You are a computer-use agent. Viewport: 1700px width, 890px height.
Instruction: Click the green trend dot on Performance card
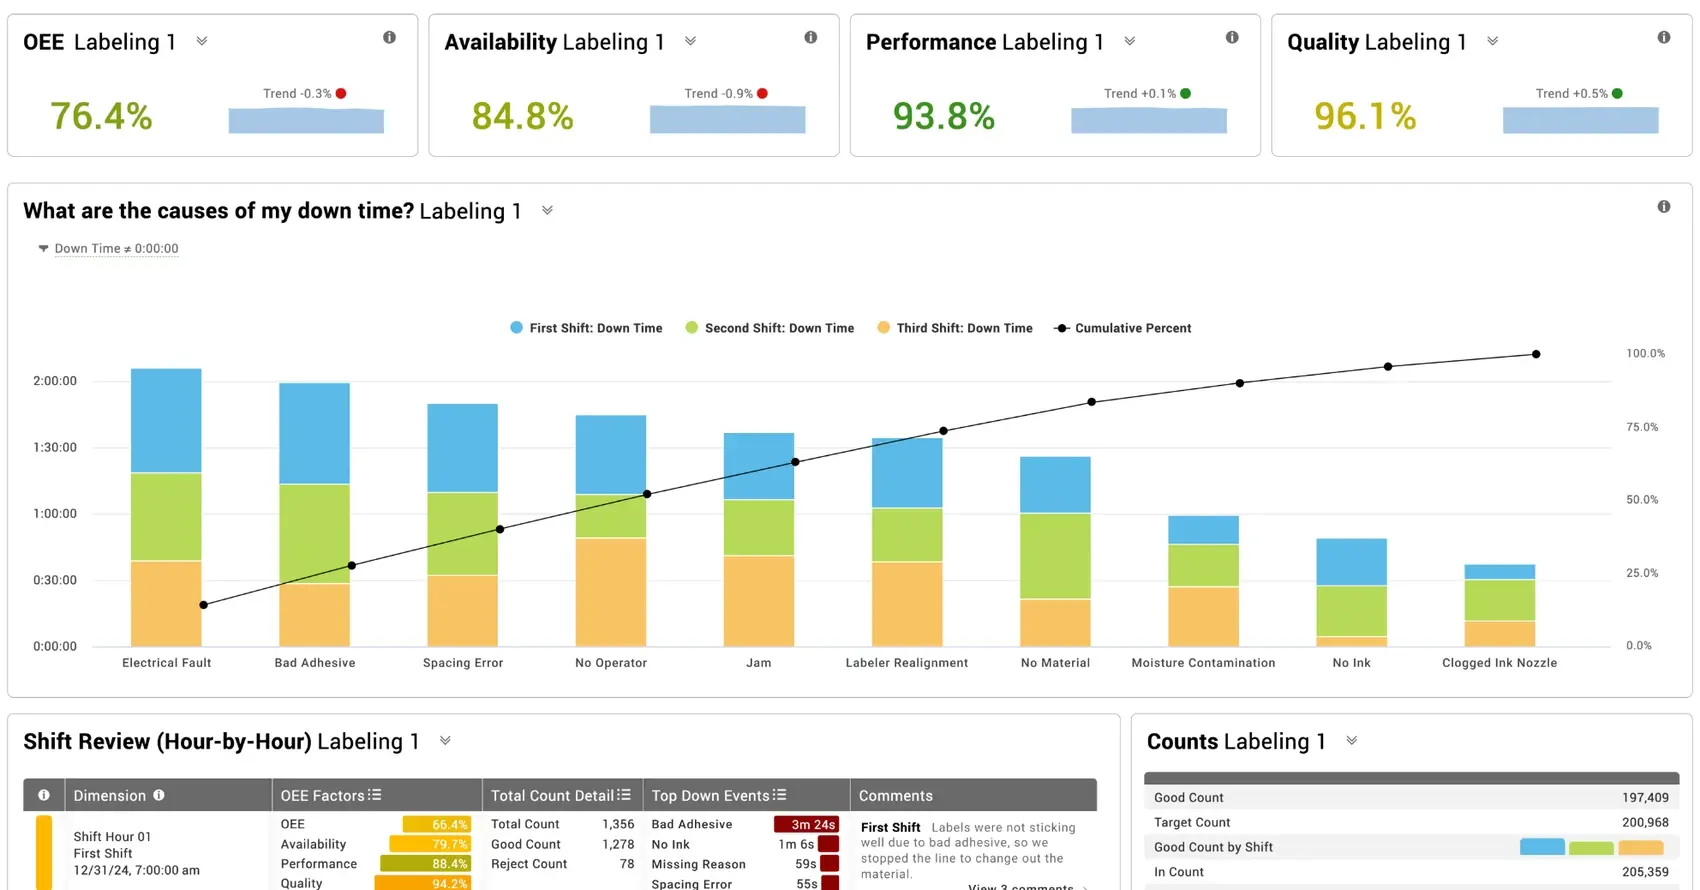point(1185,93)
